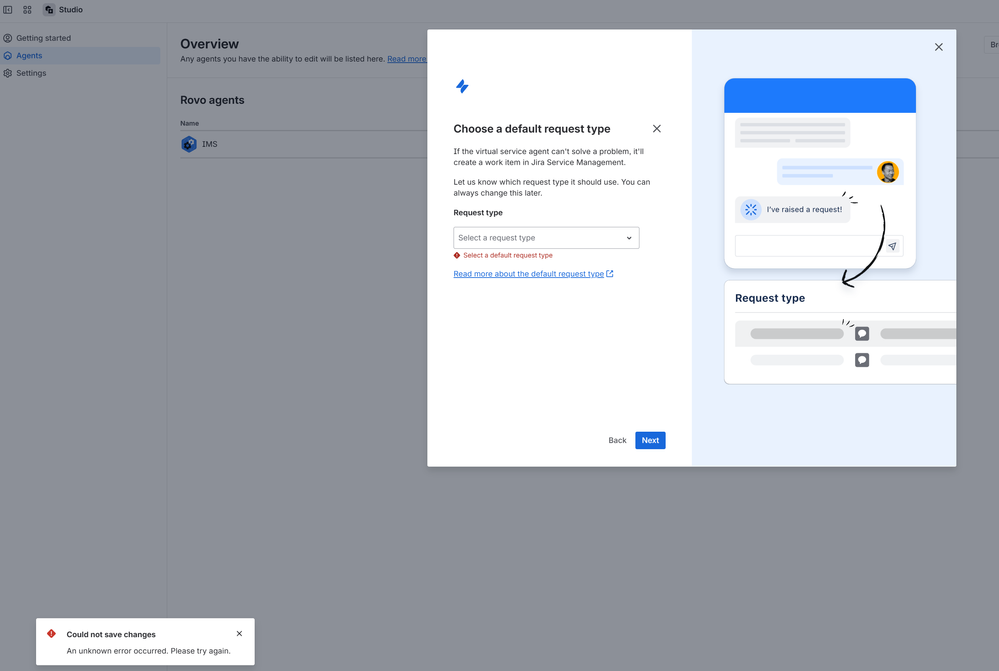Click the Next button

tap(650, 440)
